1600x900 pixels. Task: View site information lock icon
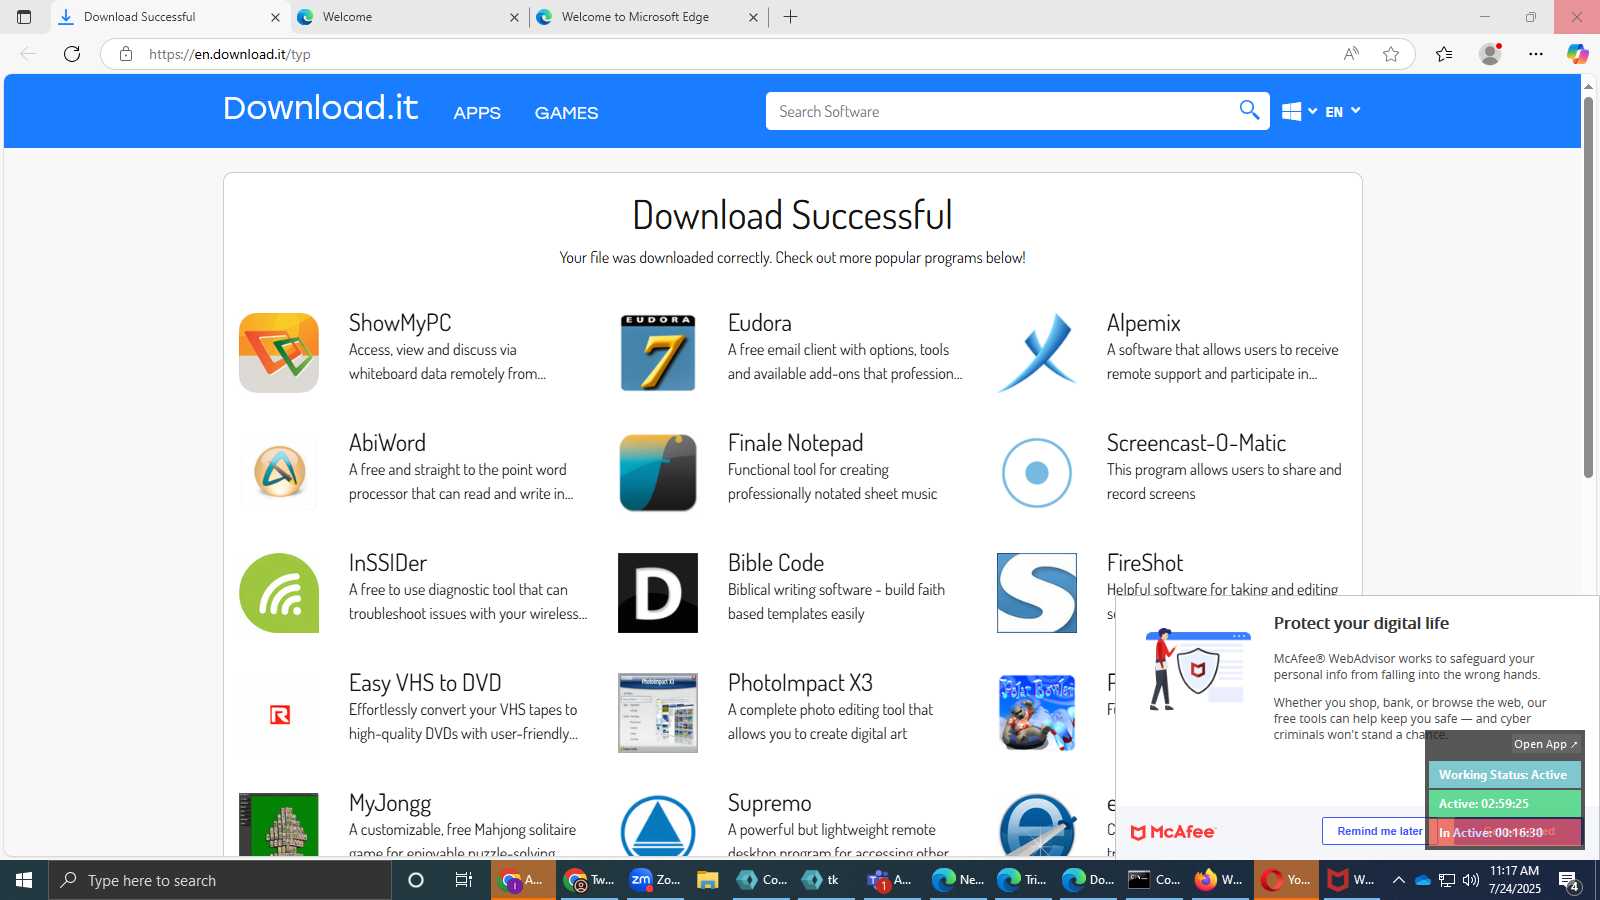pyautogui.click(x=126, y=54)
